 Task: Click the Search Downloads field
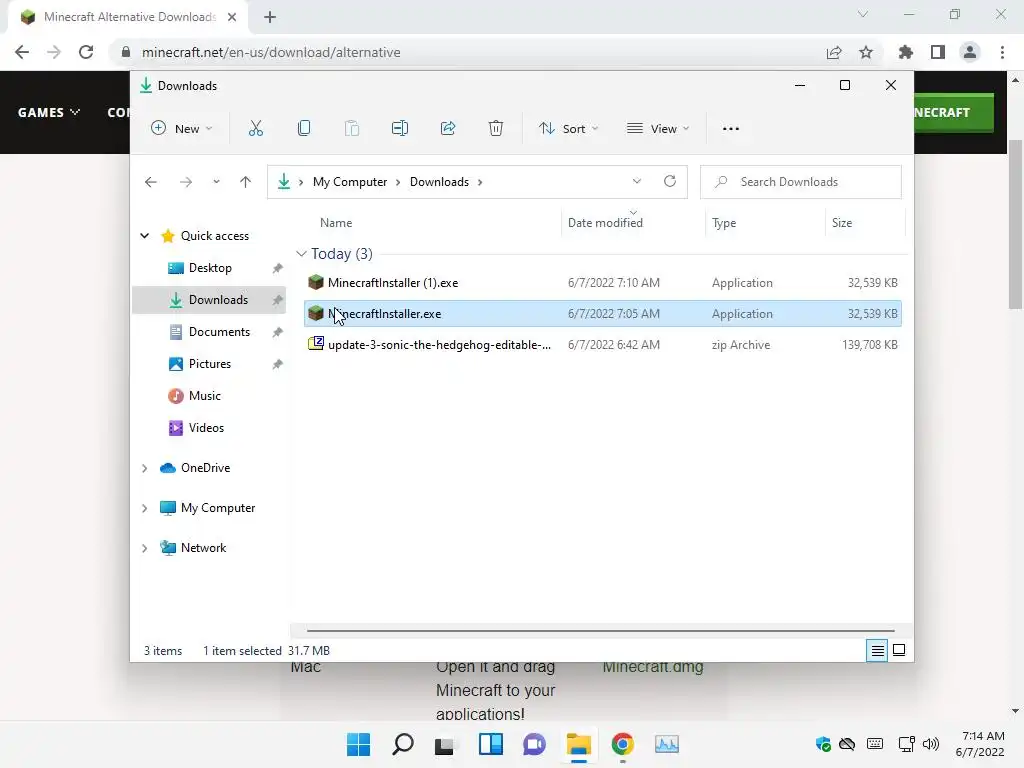[801, 182]
